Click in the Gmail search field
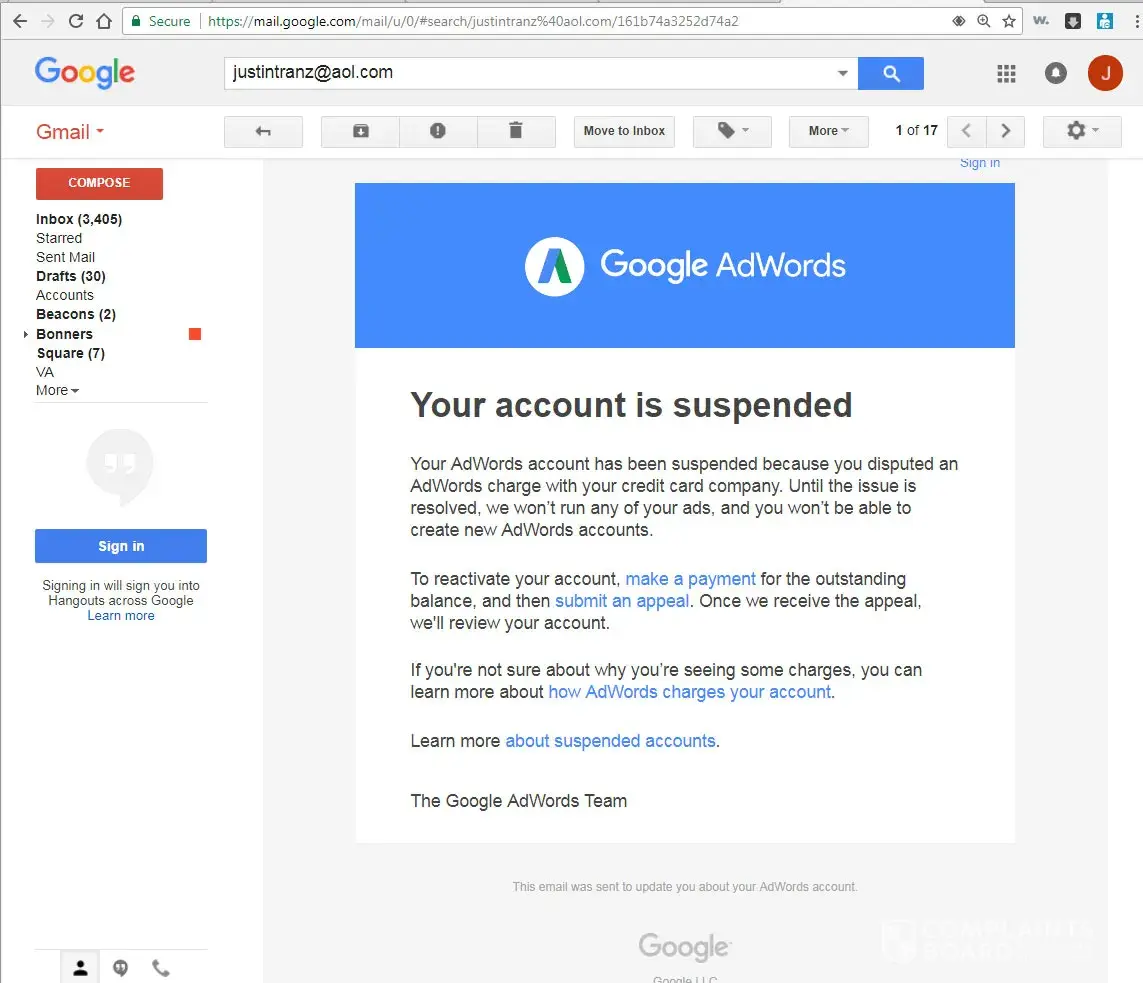1143x983 pixels. (530, 73)
